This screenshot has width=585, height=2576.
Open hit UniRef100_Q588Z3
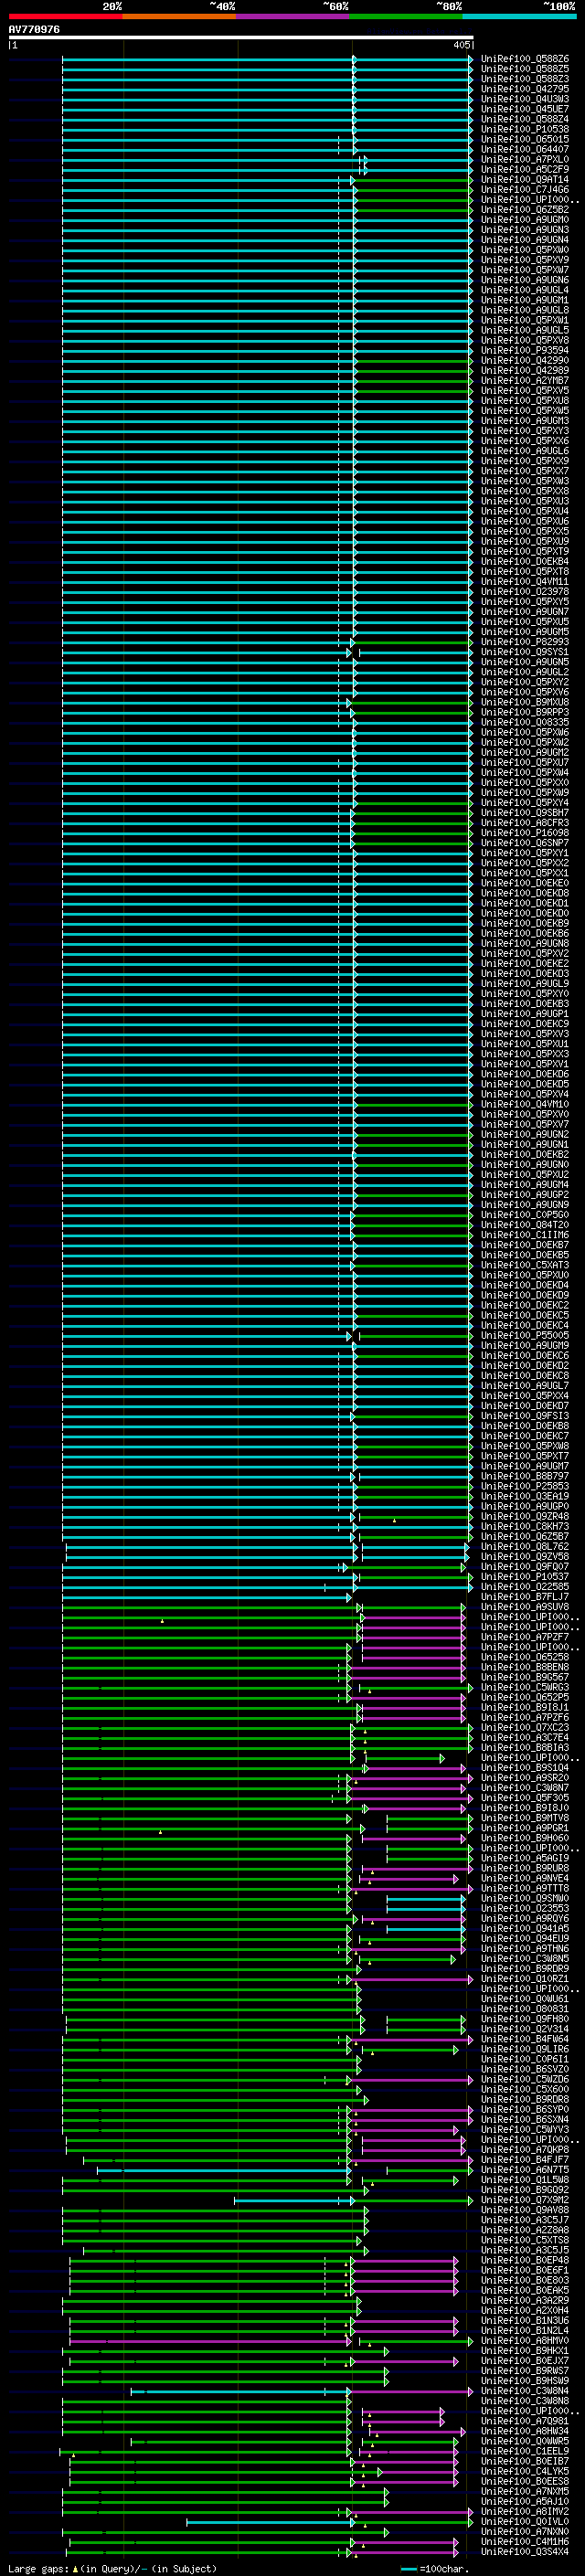(x=525, y=79)
